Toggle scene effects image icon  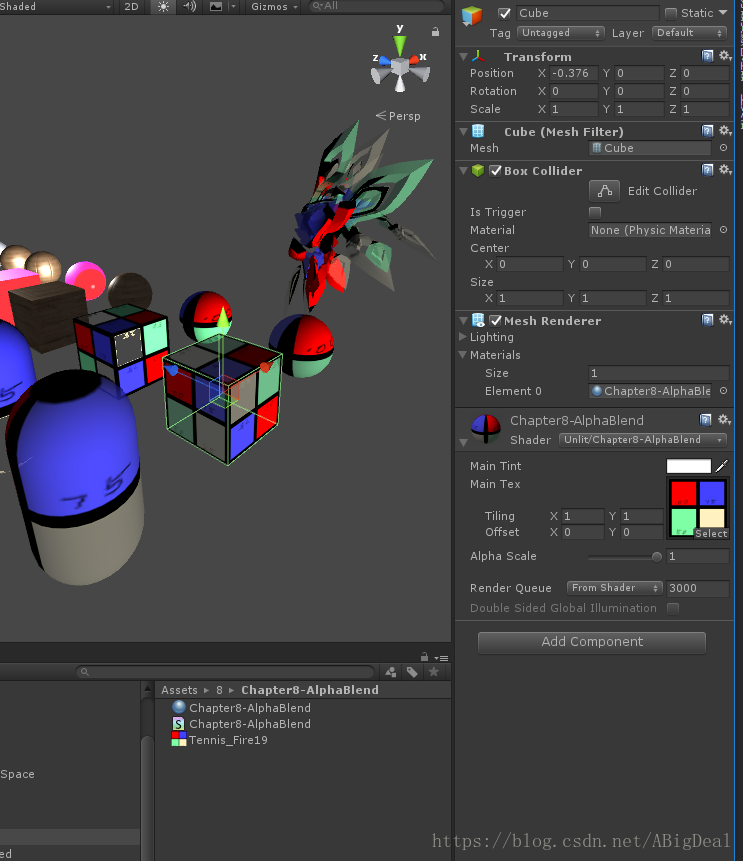coord(216,7)
